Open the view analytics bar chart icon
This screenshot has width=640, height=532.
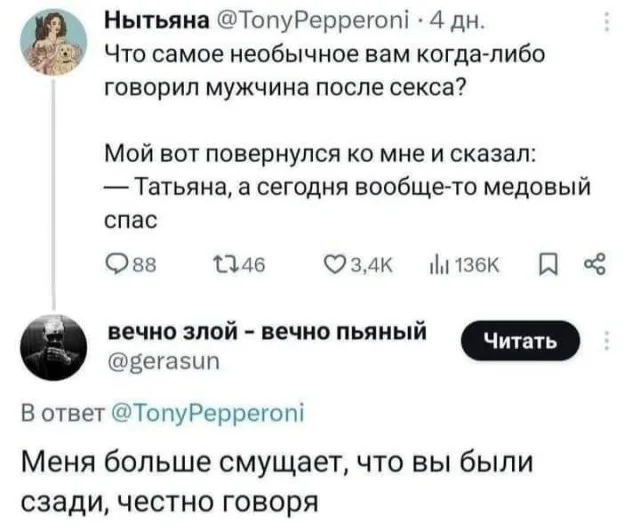pyautogui.click(x=435, y=265)
